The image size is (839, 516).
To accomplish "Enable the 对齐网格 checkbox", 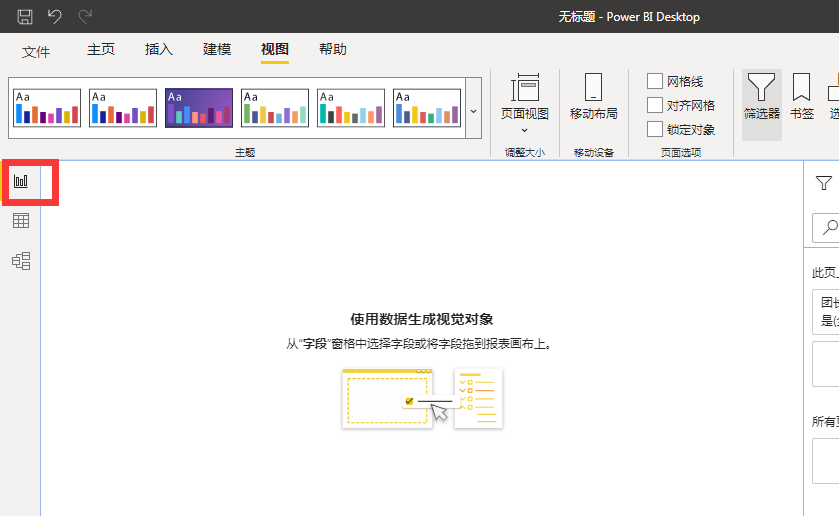I will tap(655, 105).
